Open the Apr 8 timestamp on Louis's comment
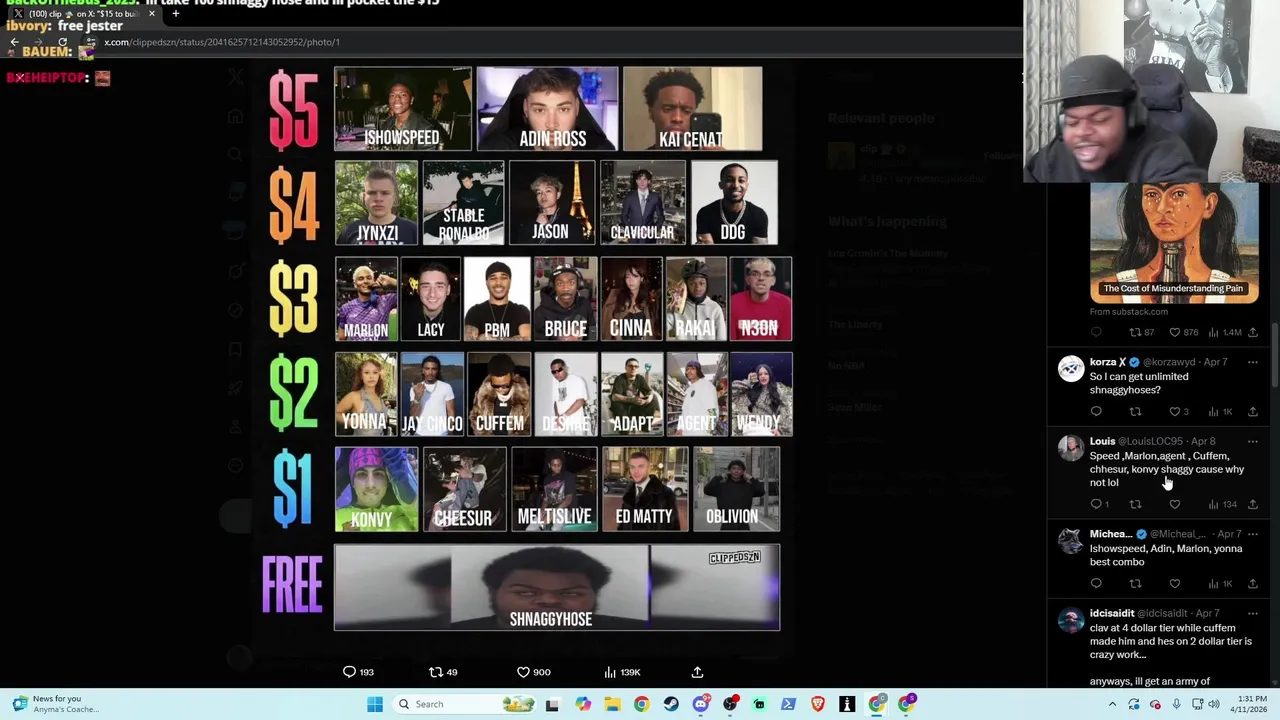The image size is (1280, 720). point(1204,441)
